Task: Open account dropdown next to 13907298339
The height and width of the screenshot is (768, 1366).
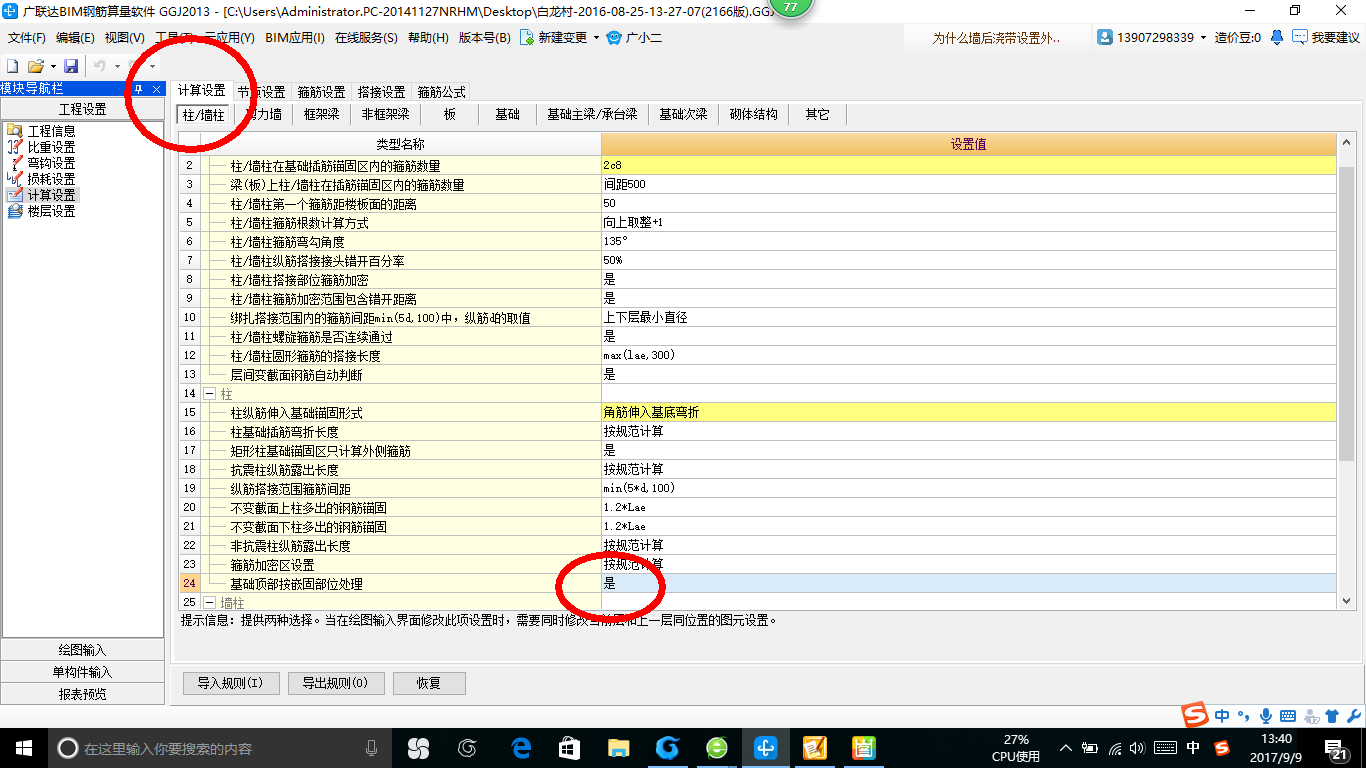Action: (1204, 38)
